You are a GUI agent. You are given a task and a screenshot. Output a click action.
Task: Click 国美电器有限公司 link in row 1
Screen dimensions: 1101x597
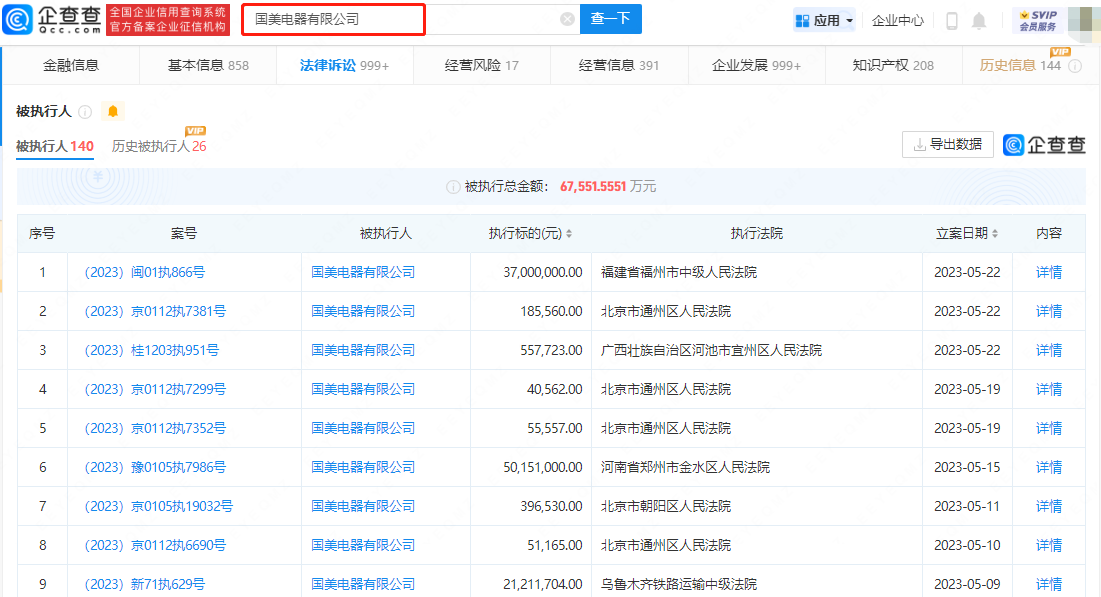pos(363,273)
